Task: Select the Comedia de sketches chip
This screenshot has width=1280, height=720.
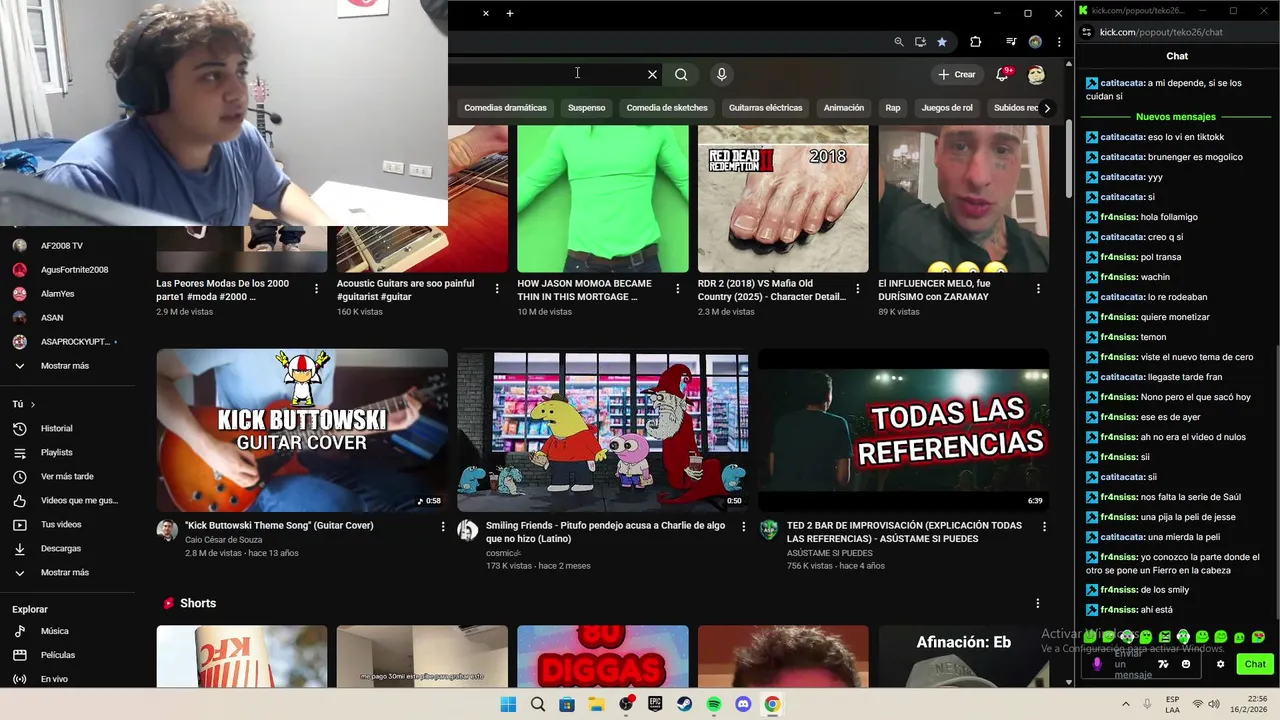Action: [667, 108]
